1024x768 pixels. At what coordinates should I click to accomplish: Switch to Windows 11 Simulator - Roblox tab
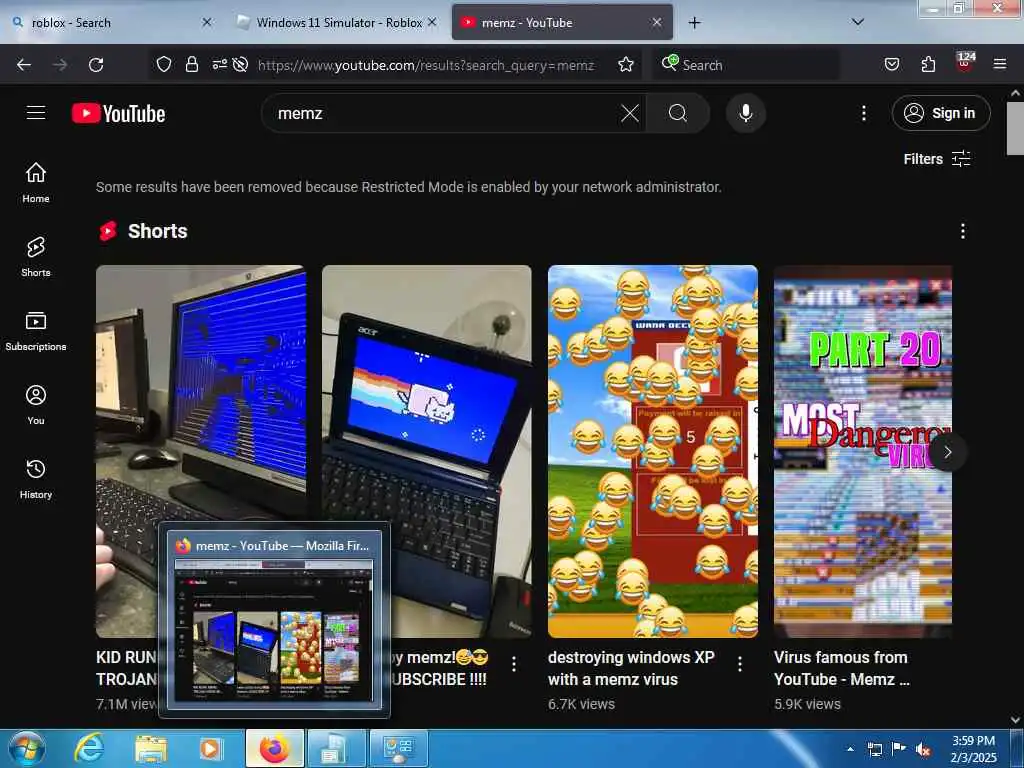pyautogui.click(x=335, y=23)
